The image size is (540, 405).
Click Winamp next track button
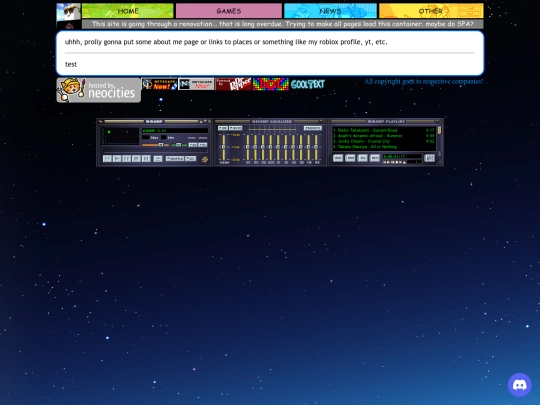tap(146, 158)
